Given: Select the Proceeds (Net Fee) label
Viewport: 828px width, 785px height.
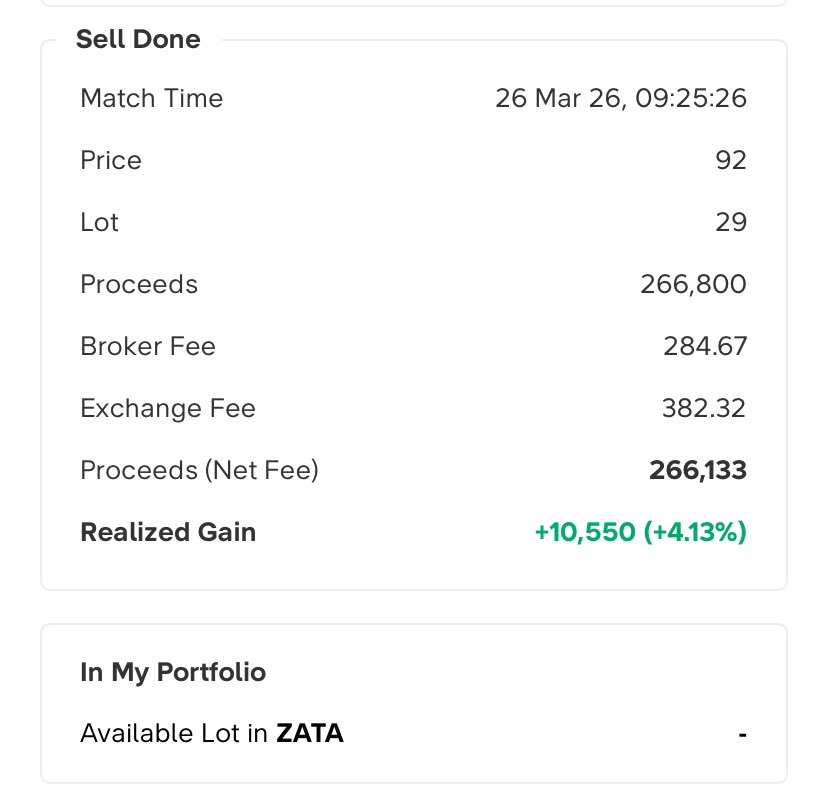Looking at the screenshot, I should click(199, 470).
